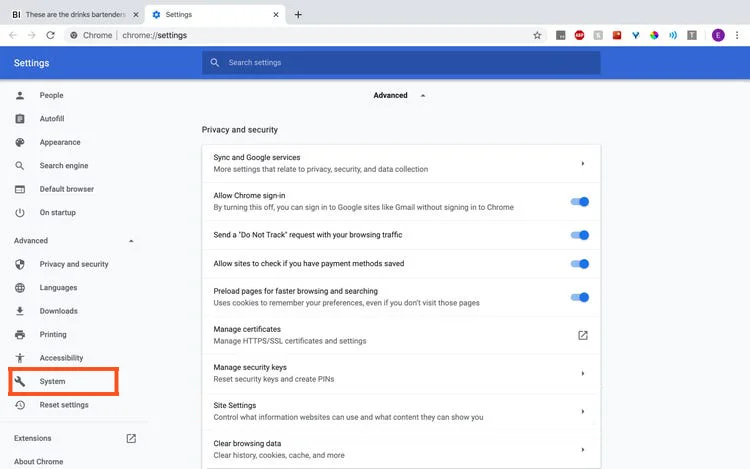
Task: Toggle Preload pages switch
Action: 580,297
